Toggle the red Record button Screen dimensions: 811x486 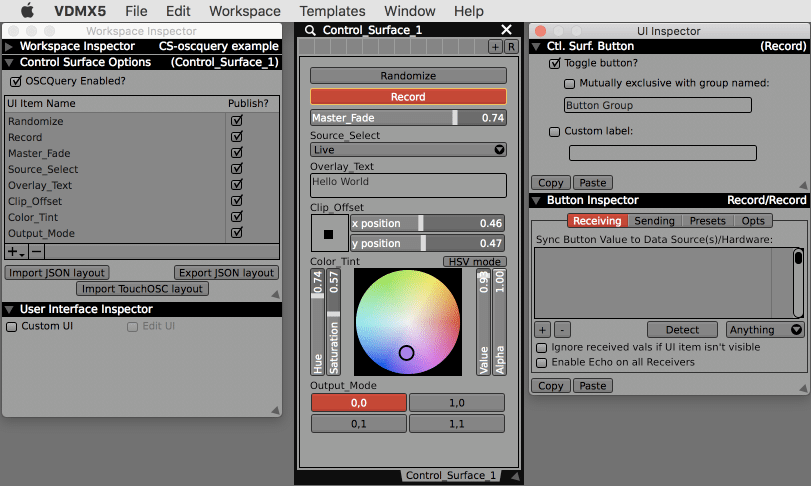click(x=408, y=97)
